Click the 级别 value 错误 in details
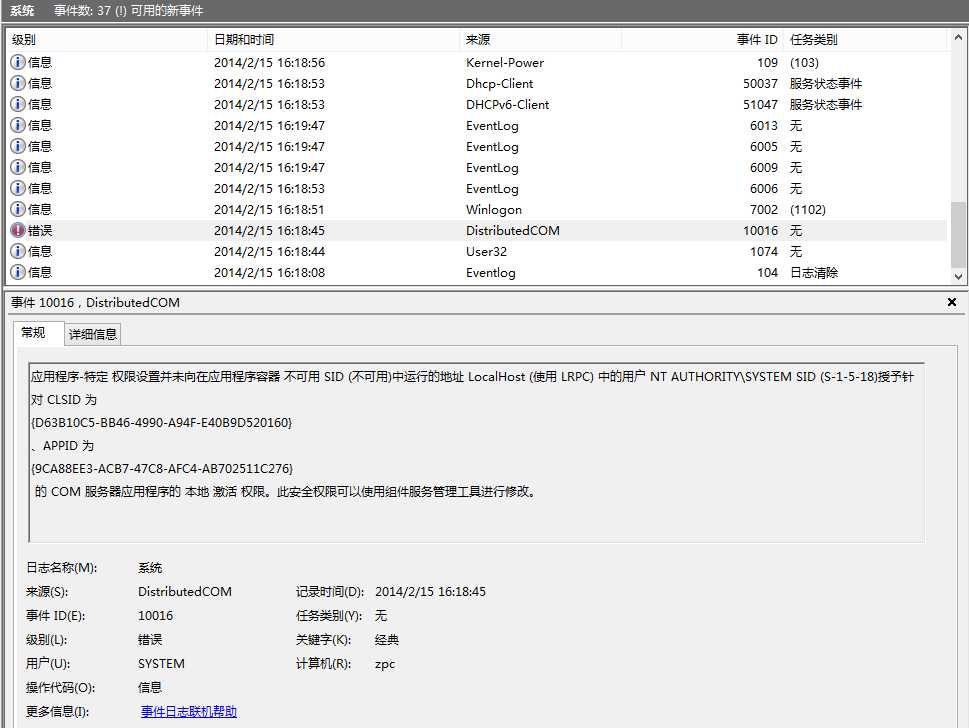The image size is (969, 728). (x=150, y=640)
